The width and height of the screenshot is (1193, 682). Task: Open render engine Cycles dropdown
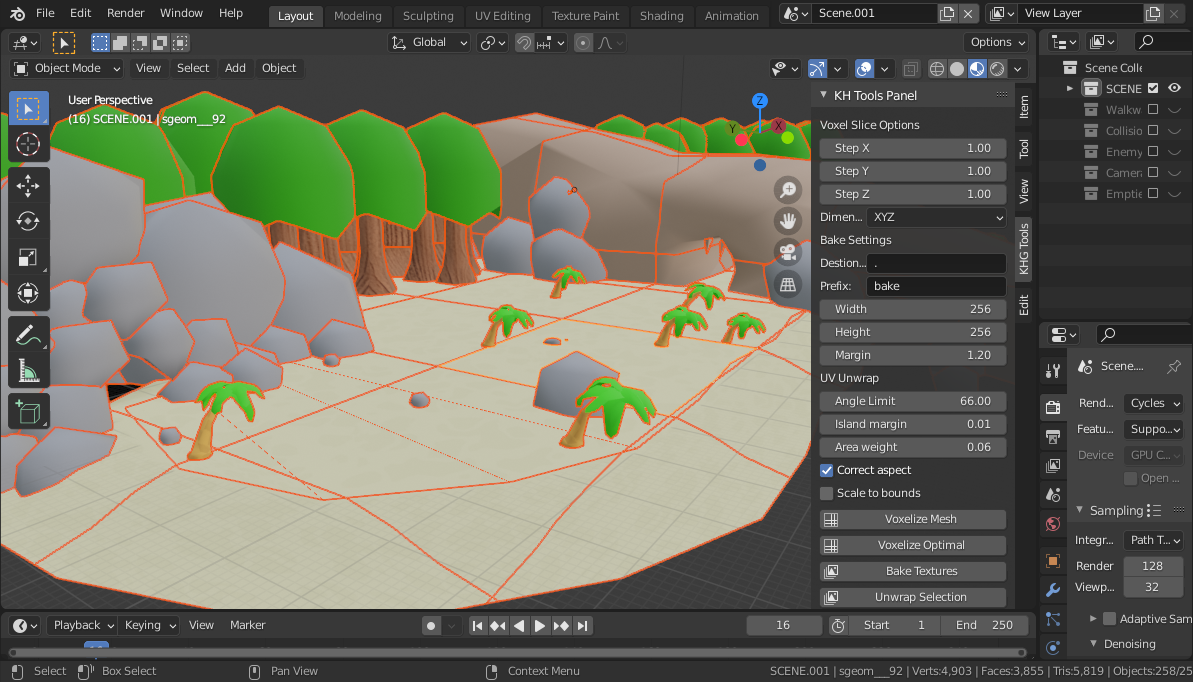coord(1153,403)
